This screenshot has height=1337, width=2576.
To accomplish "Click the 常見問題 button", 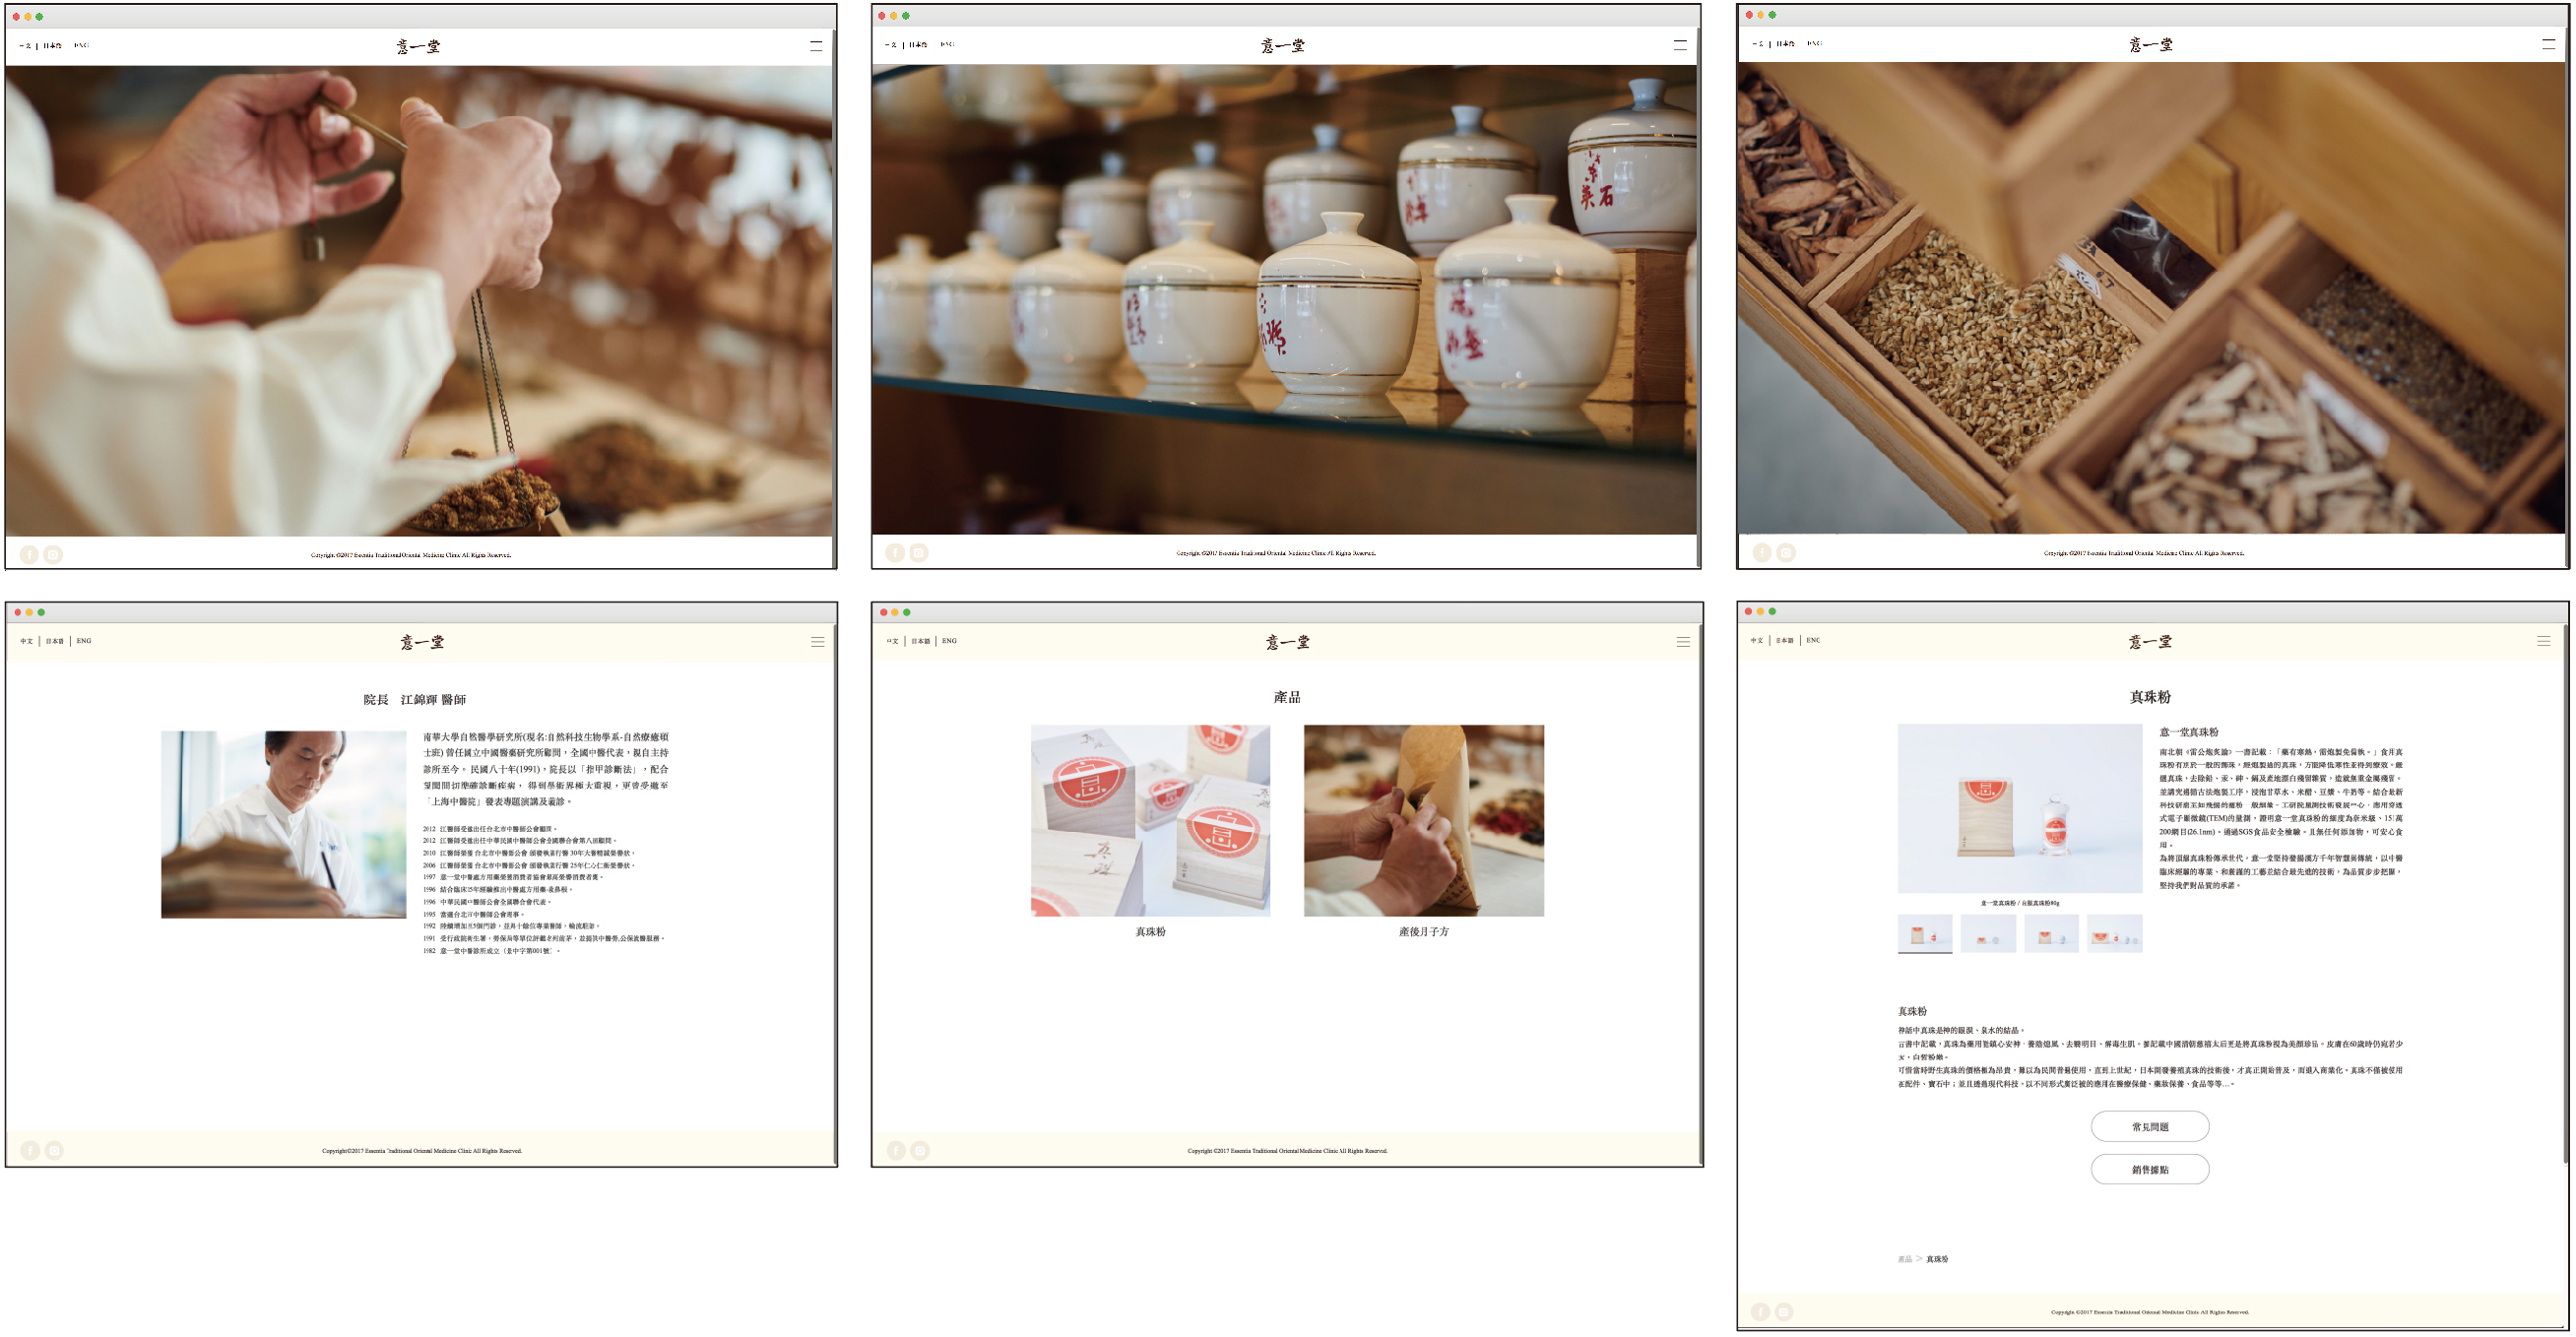I will point(2149,1126).
